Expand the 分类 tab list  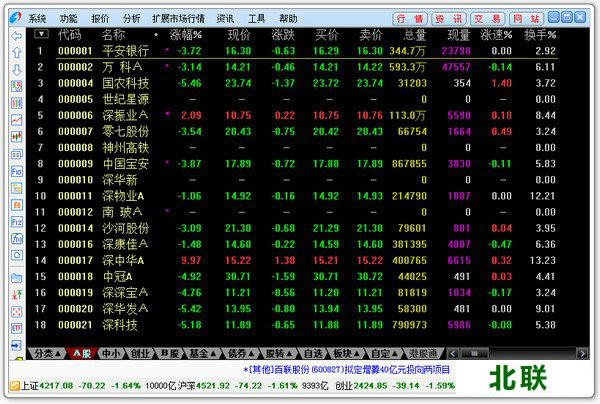[x=57, y=353]
